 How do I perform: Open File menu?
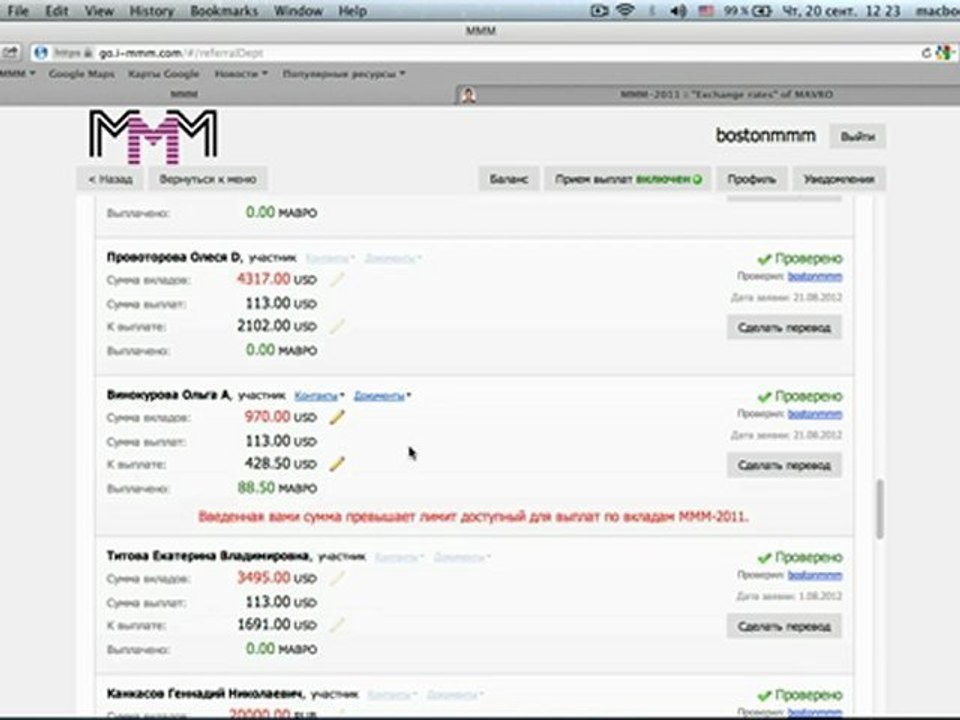tap(18, 10)
